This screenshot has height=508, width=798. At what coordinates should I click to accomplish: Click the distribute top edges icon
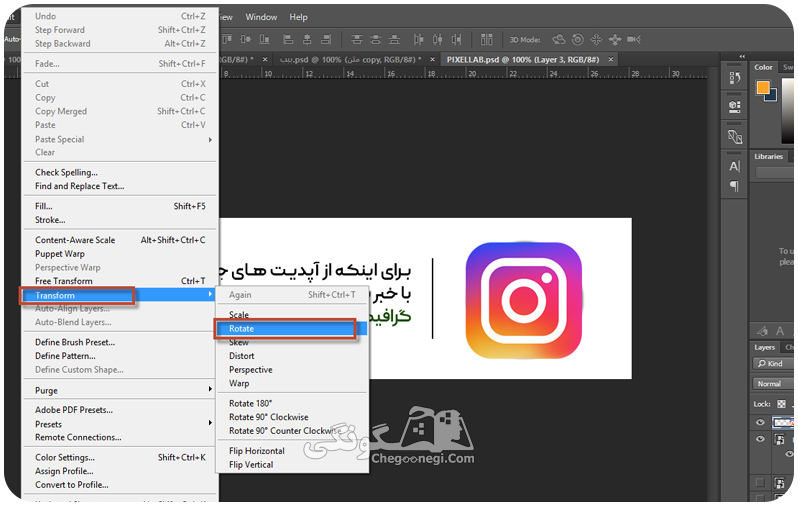(x=357, y=39)
